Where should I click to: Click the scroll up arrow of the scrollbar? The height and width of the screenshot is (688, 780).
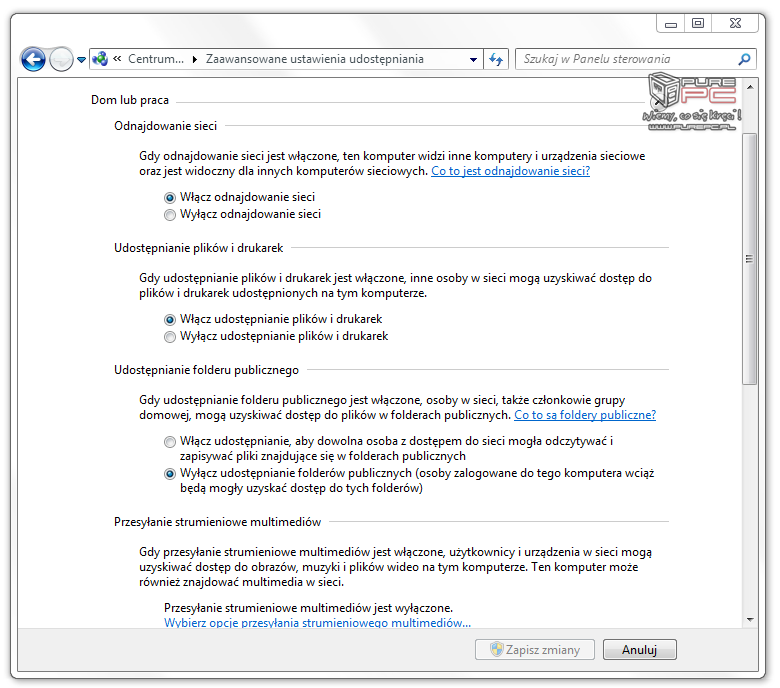(750, 87)
